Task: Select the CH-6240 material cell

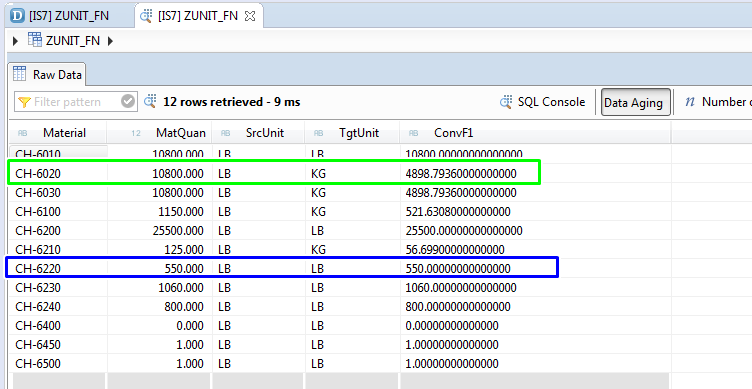Action: click(x=58, y=306)
